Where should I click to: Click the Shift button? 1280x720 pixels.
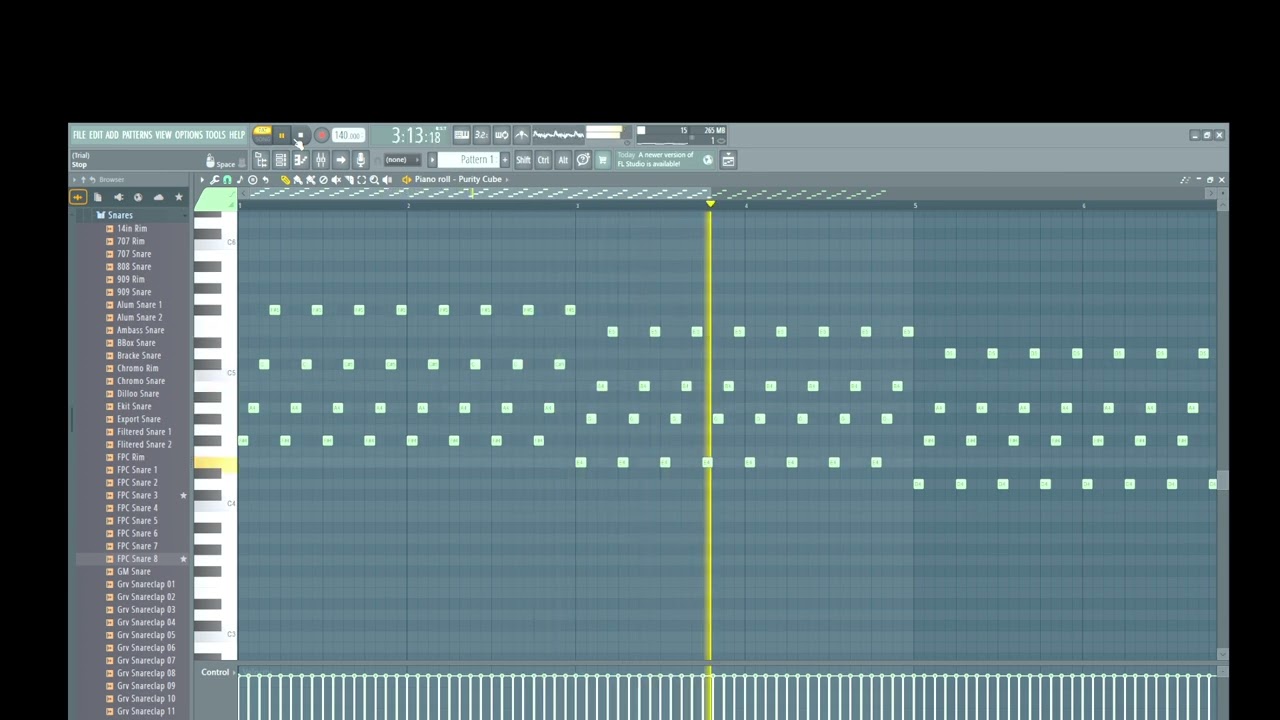coord(523,160)
